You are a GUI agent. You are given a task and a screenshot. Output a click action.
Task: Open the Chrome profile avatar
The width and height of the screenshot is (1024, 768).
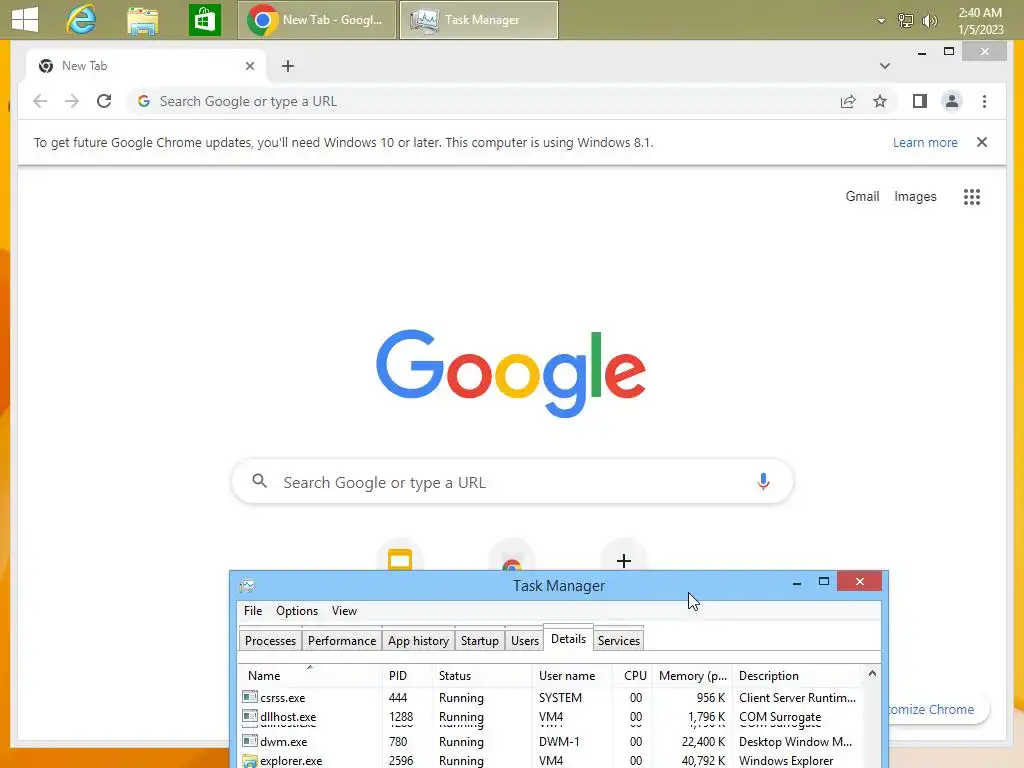tap(952, 101)
